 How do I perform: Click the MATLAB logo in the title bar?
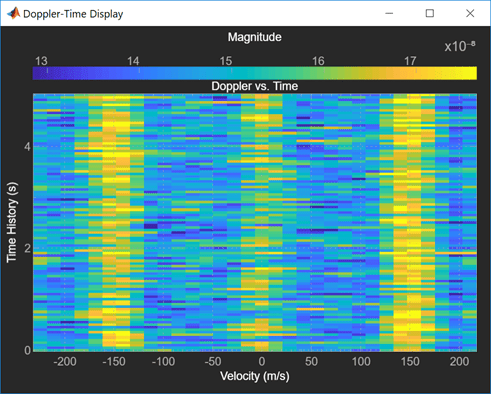13,13
